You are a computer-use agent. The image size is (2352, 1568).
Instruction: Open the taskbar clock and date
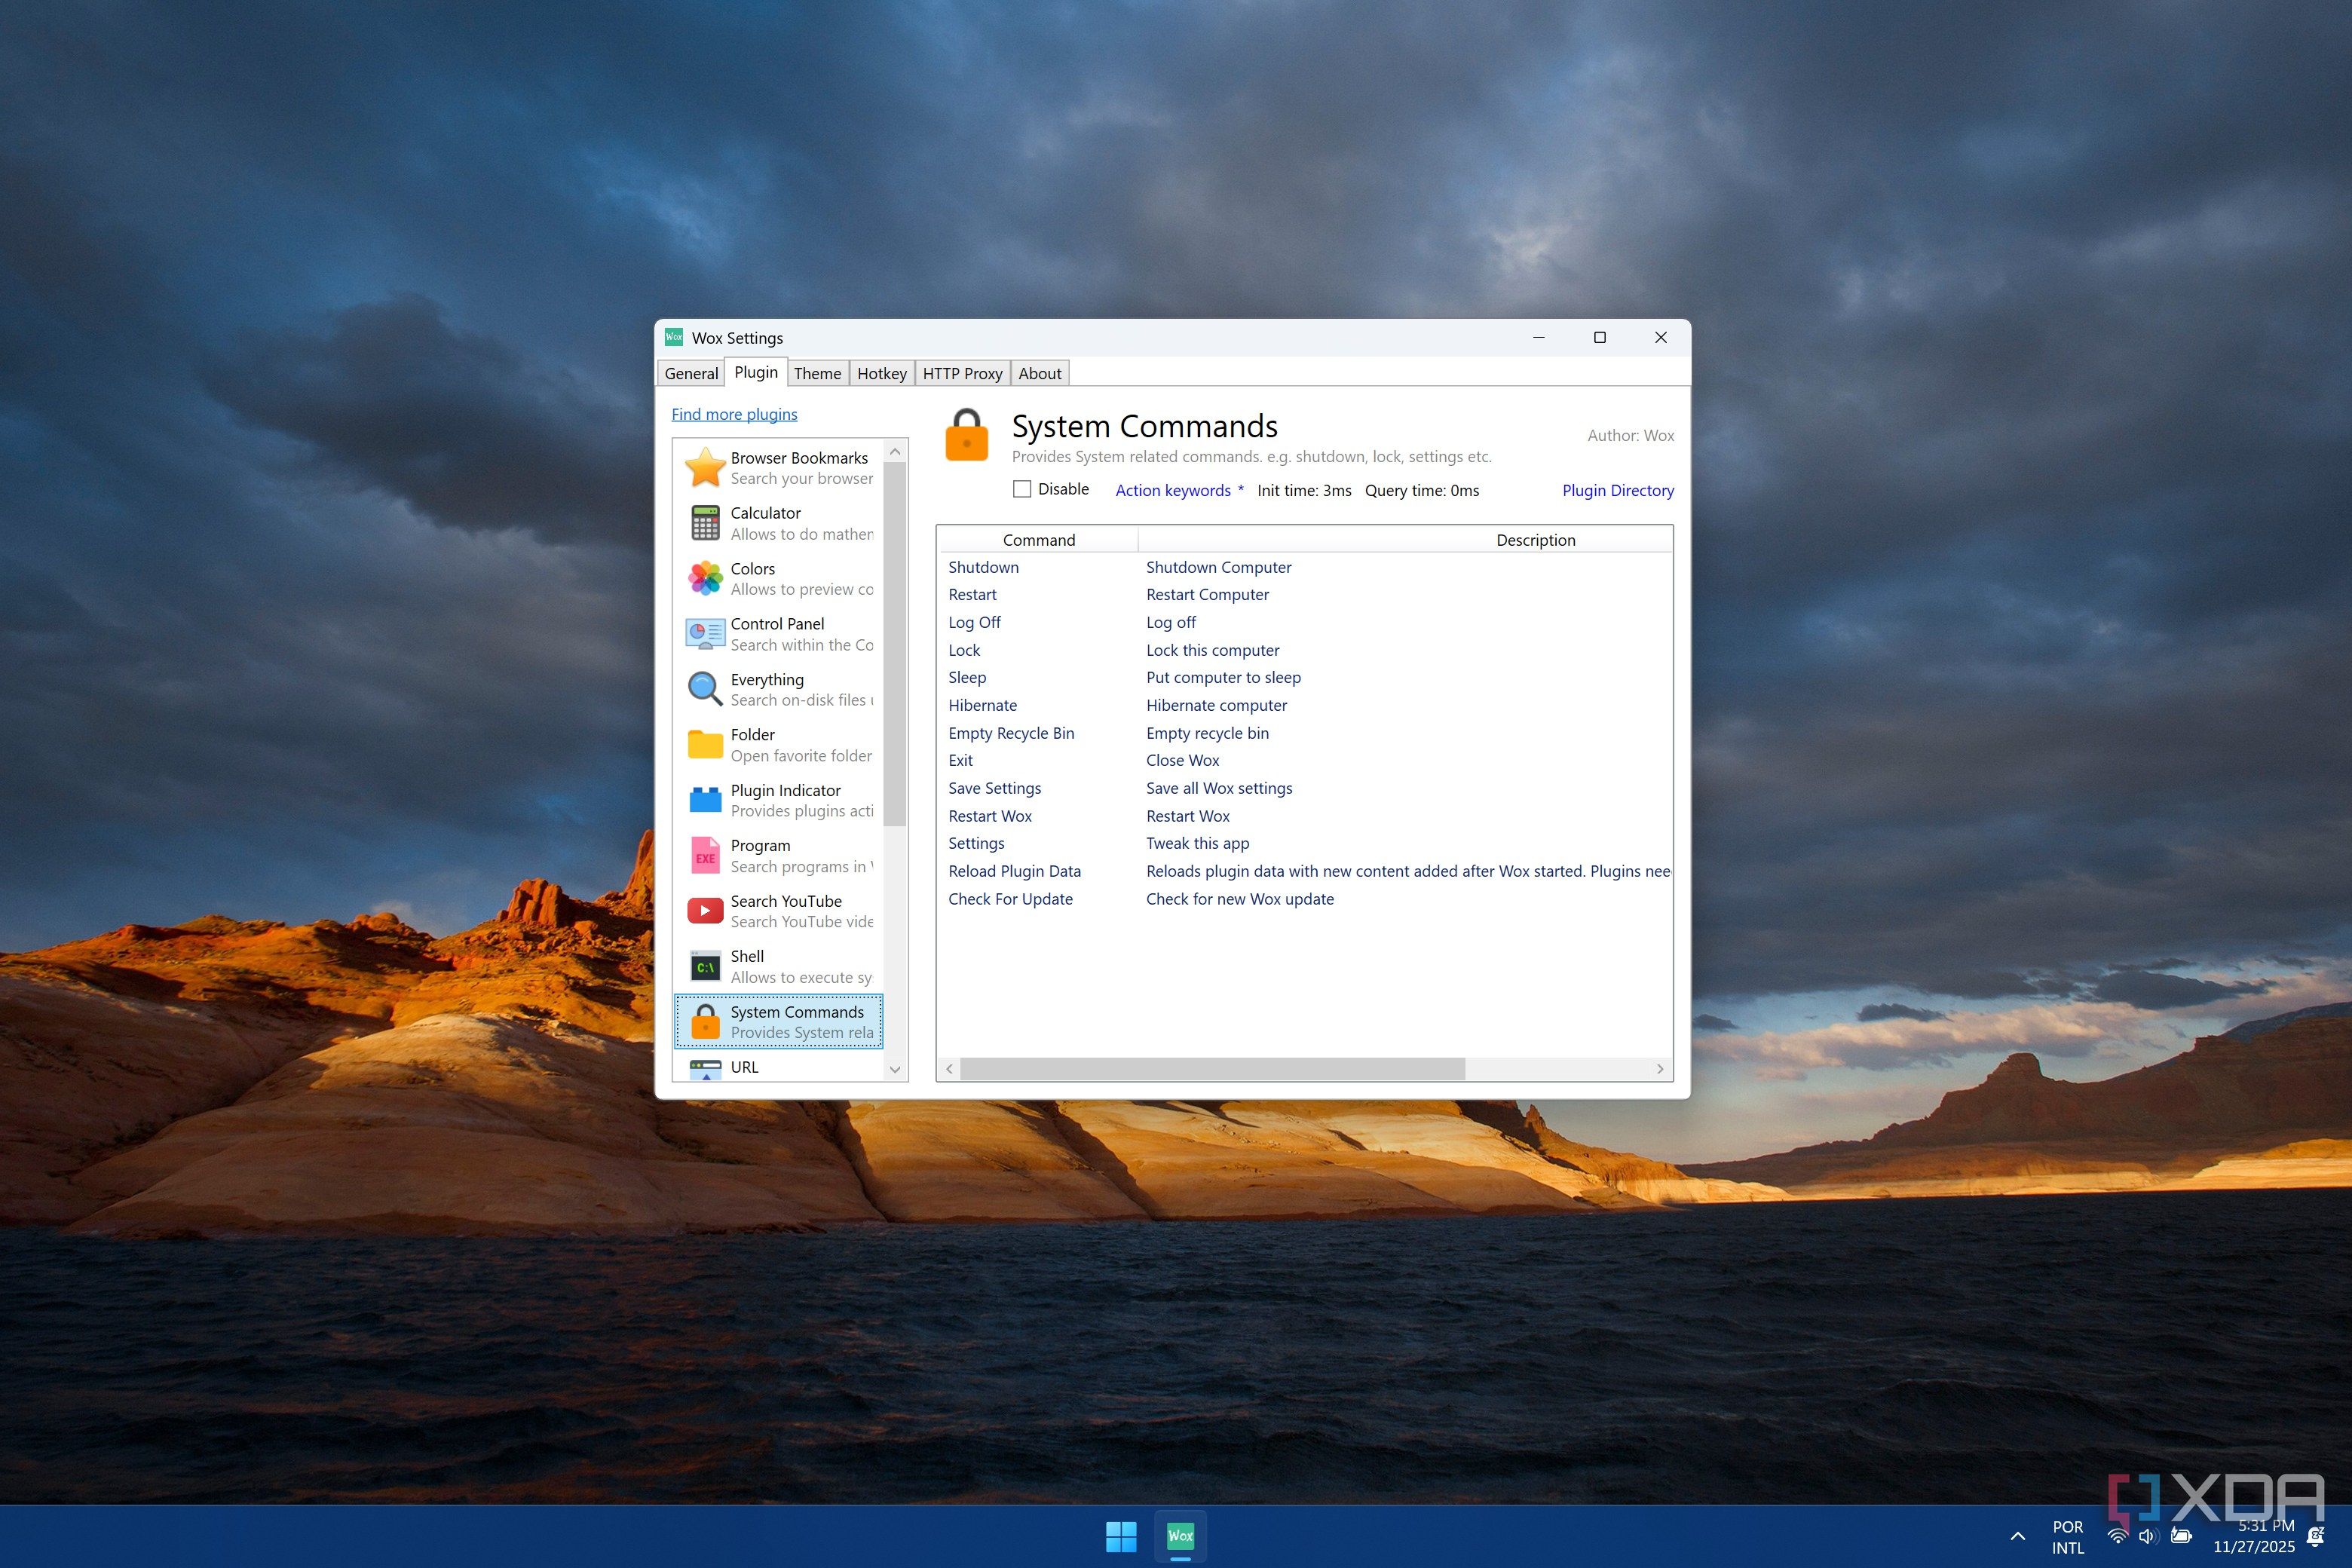[2253, 1536]
